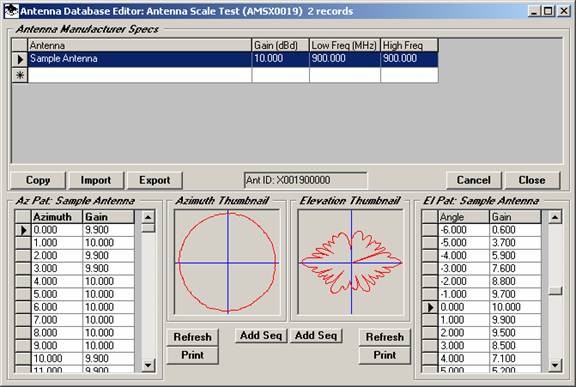
Task: Select the Gain (dBd) cell showing 10.000
Action: pyautogui.click(x=280, y=59)
